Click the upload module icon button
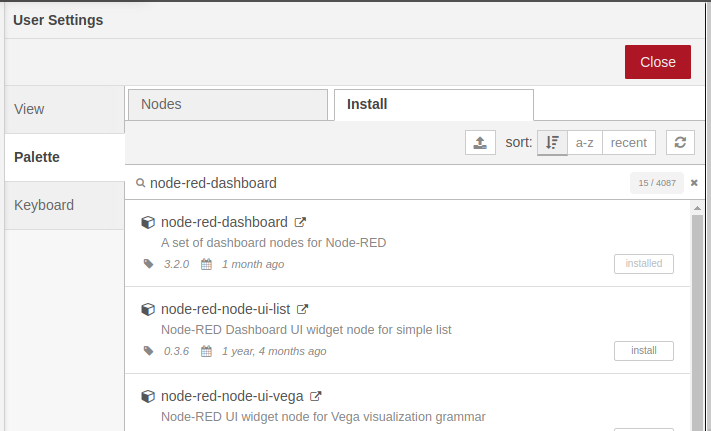 point(480,143)
